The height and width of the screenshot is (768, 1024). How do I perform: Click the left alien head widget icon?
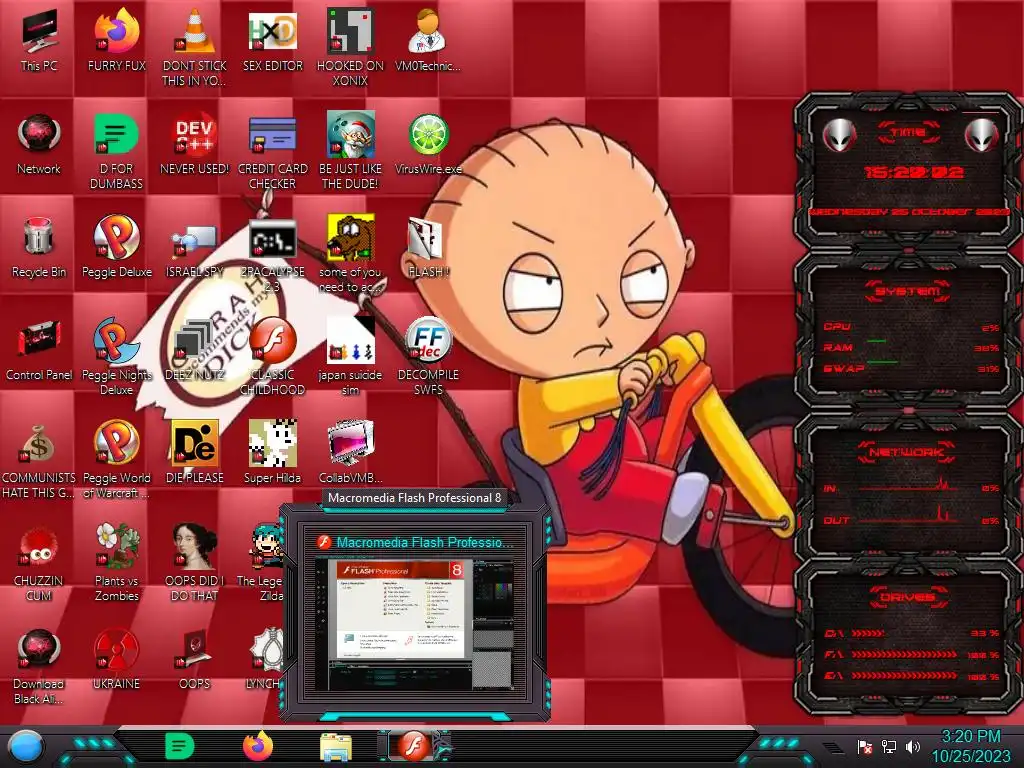(839, 135)
